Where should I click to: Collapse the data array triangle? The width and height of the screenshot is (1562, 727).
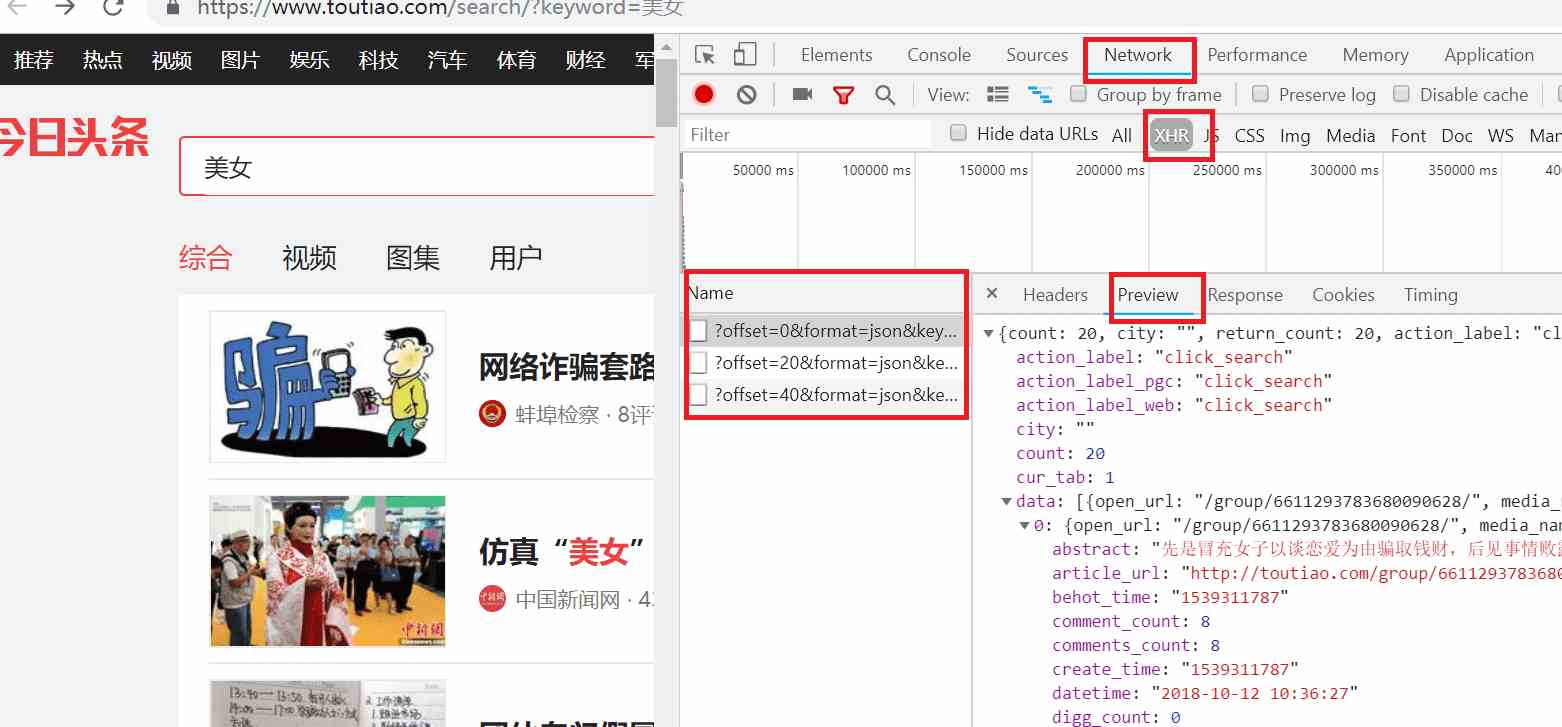1007,502
